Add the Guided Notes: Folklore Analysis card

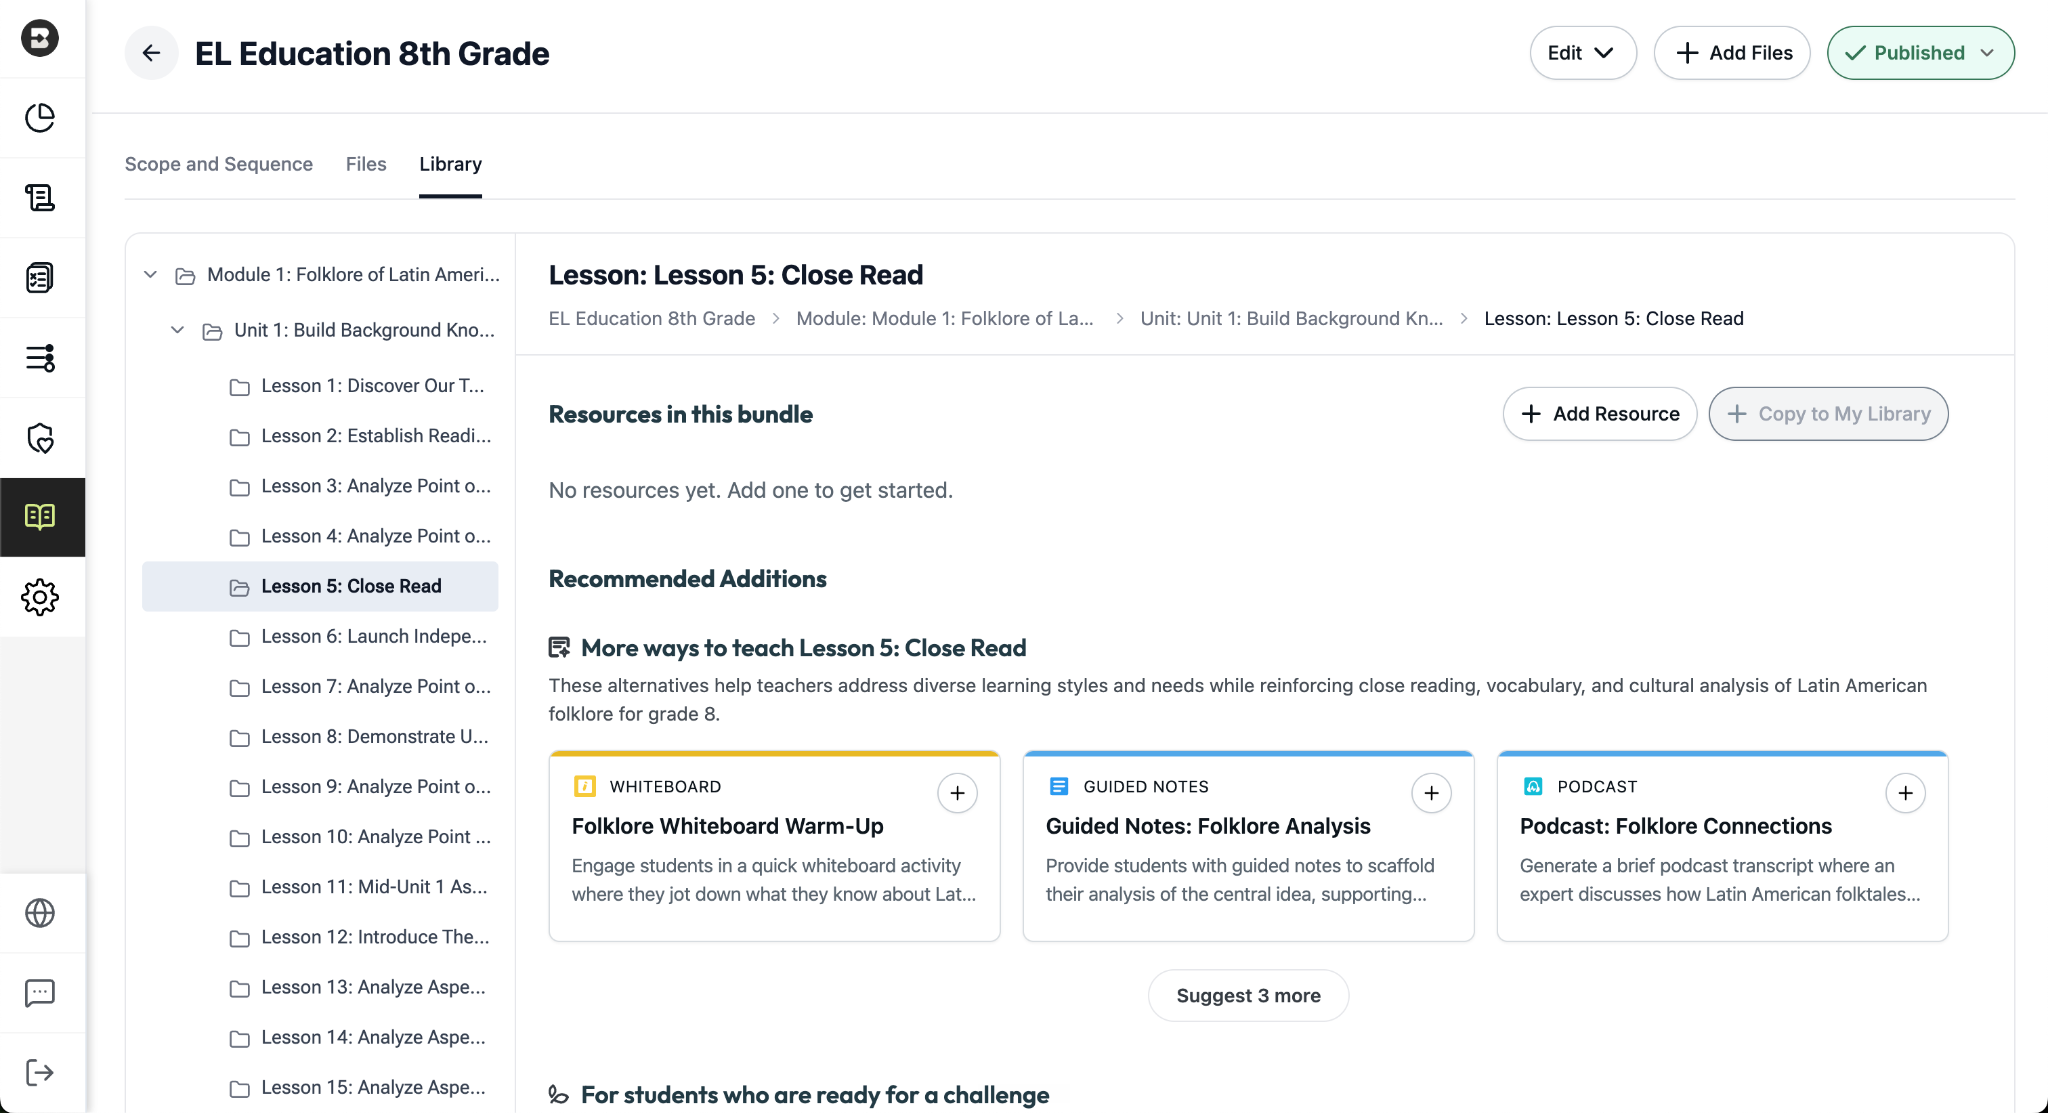(x=1431, y=793)
